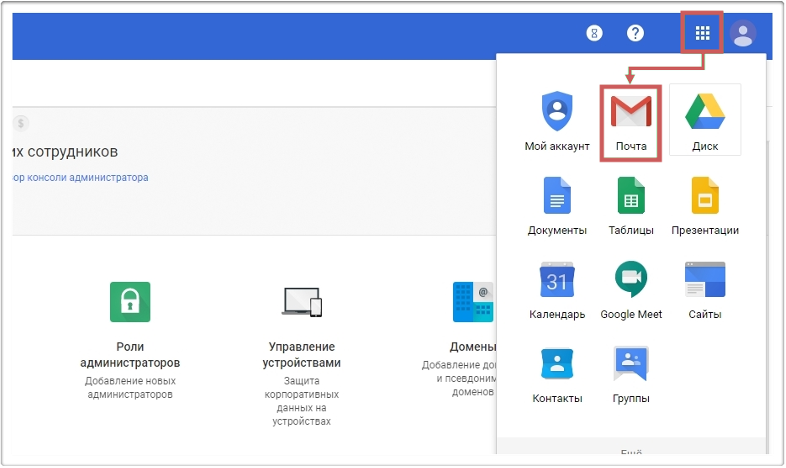Launch Google Docs (Документы)
Viewport: 786px width, 468px height.
click(557, 205)
